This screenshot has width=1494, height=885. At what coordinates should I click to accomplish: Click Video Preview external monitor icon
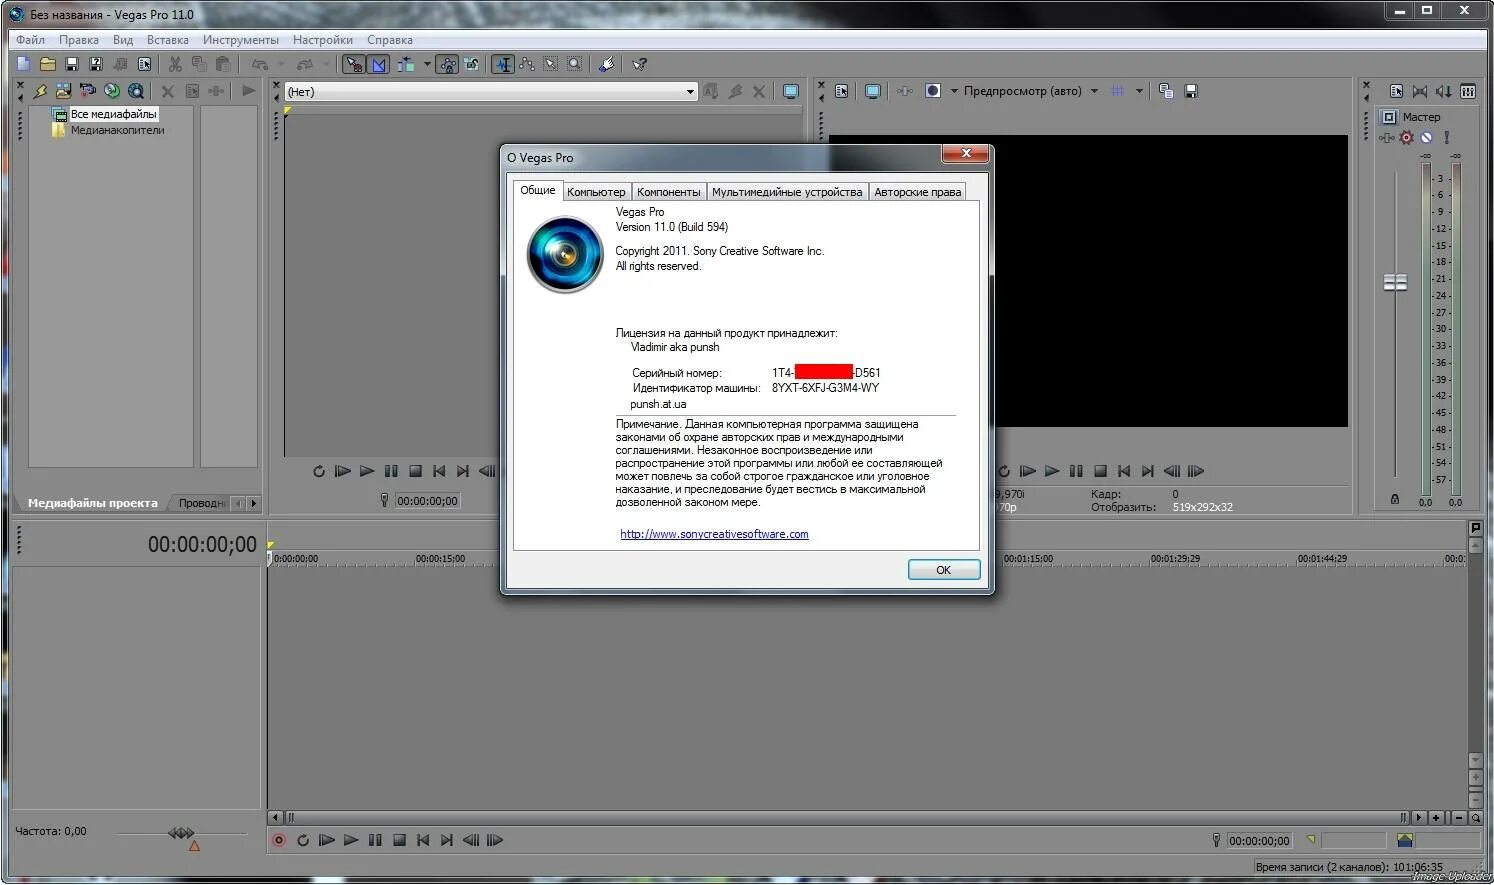click(872, 91)
